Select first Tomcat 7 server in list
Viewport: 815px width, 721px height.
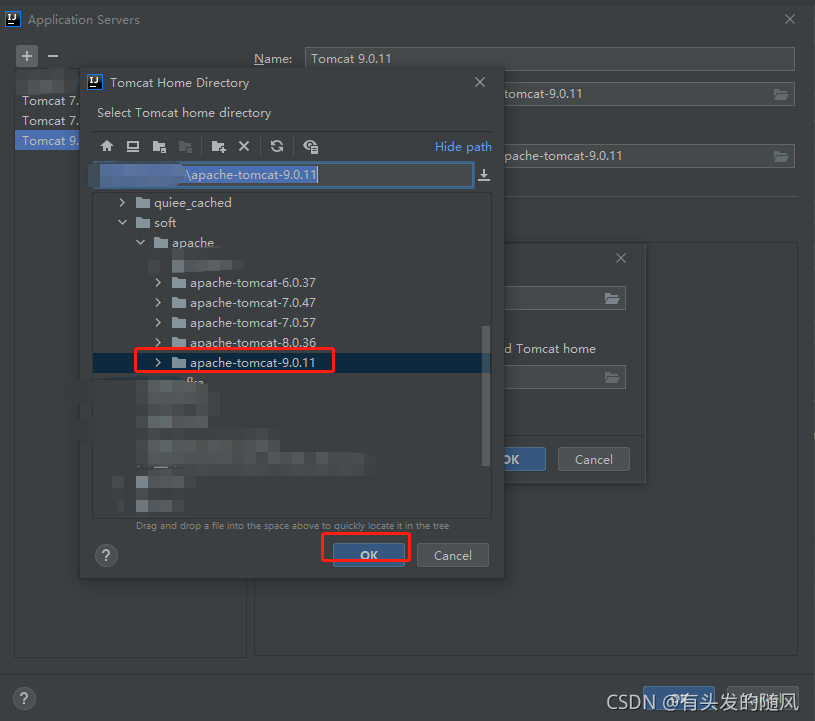[48, 101]
